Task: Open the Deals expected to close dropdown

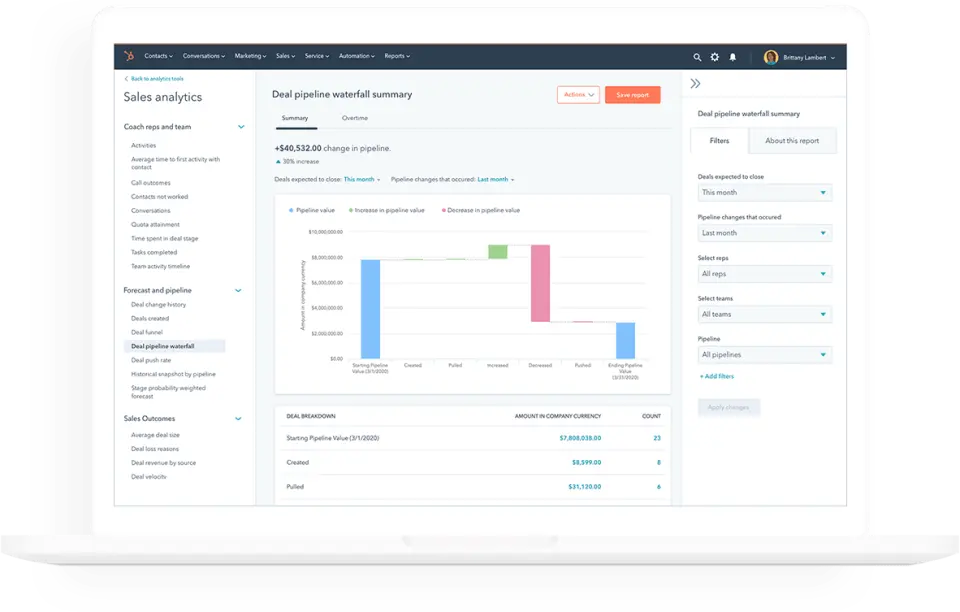Action: 765,191
